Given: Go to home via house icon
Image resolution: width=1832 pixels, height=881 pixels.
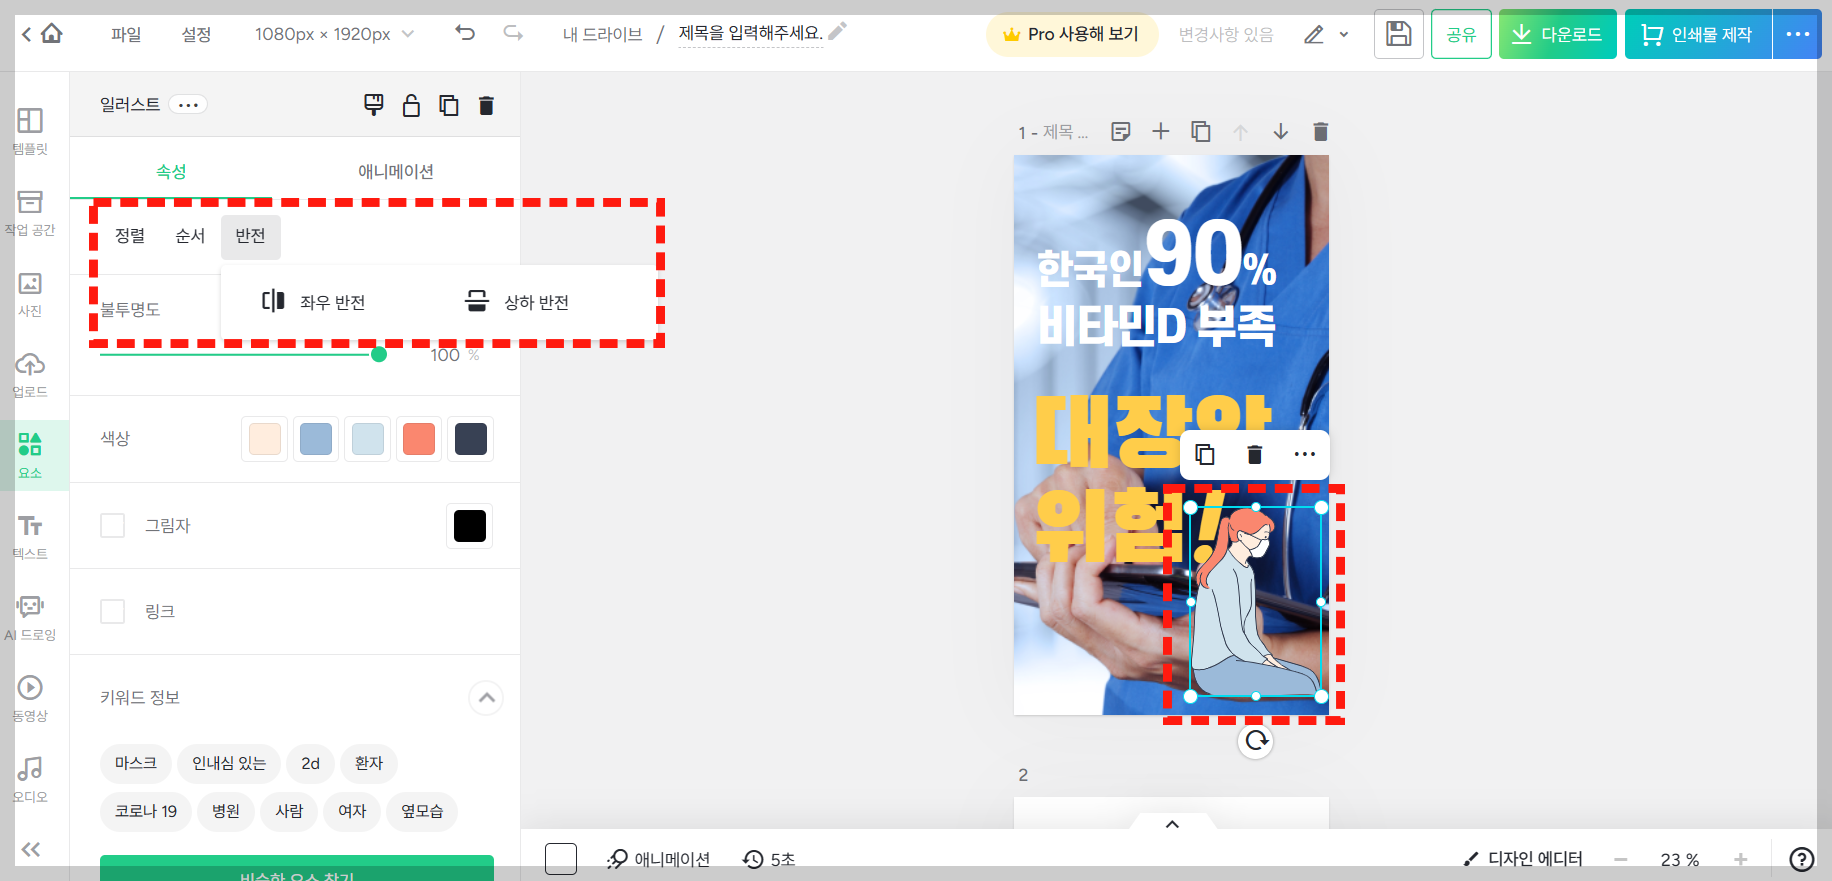Looking at the screenshot, I should pos(52,34).
